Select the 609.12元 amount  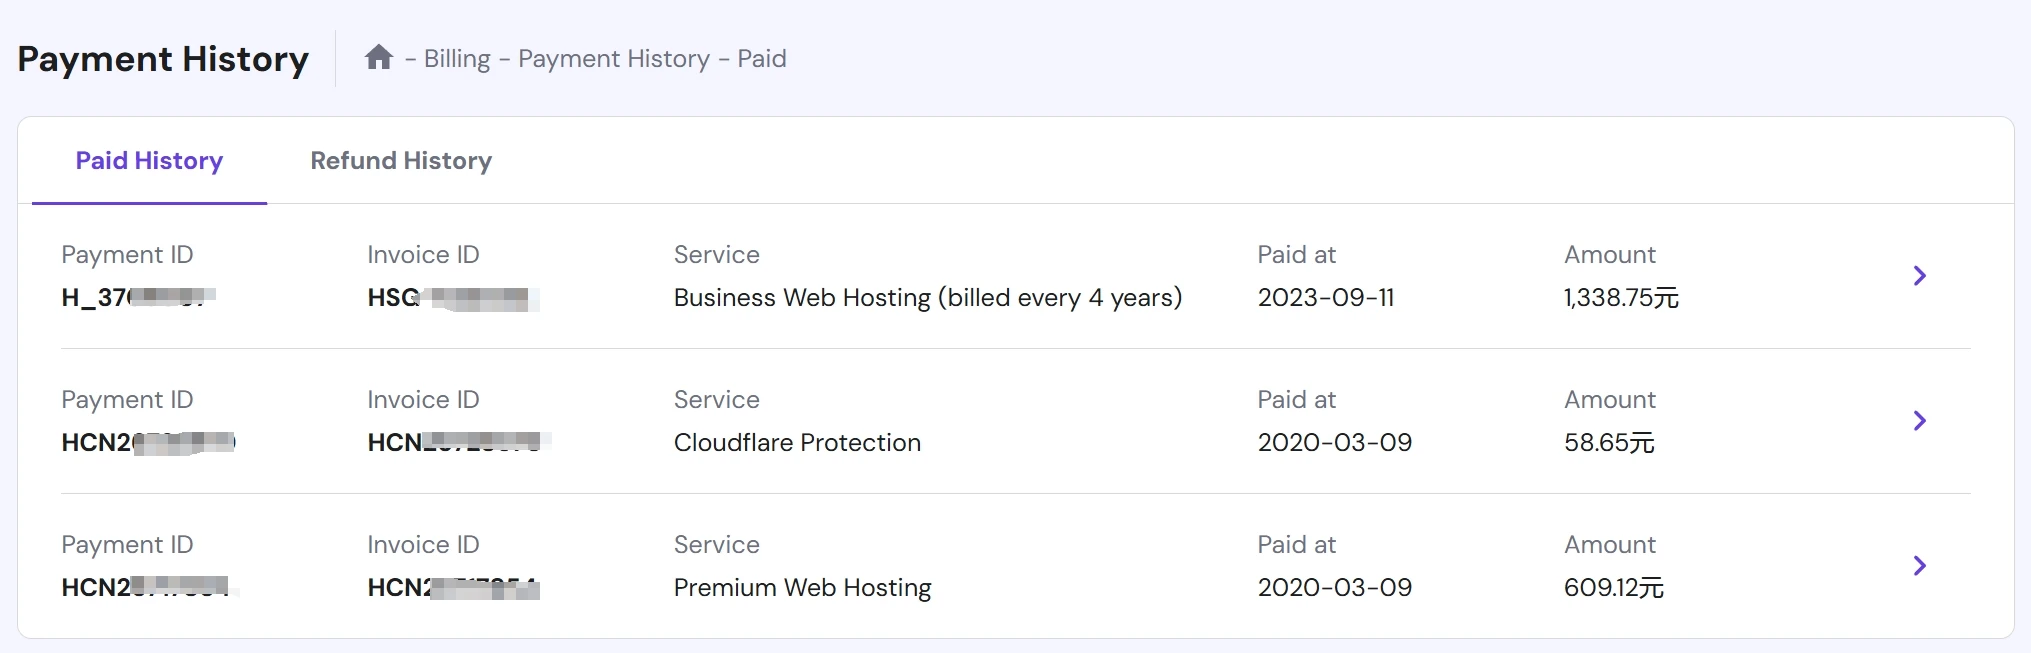point(1613,588)
